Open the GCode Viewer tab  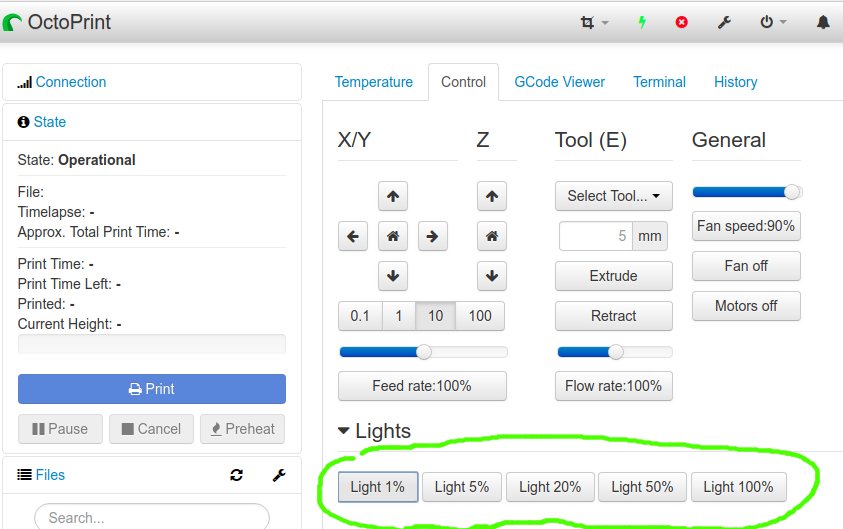pos(559,82)
